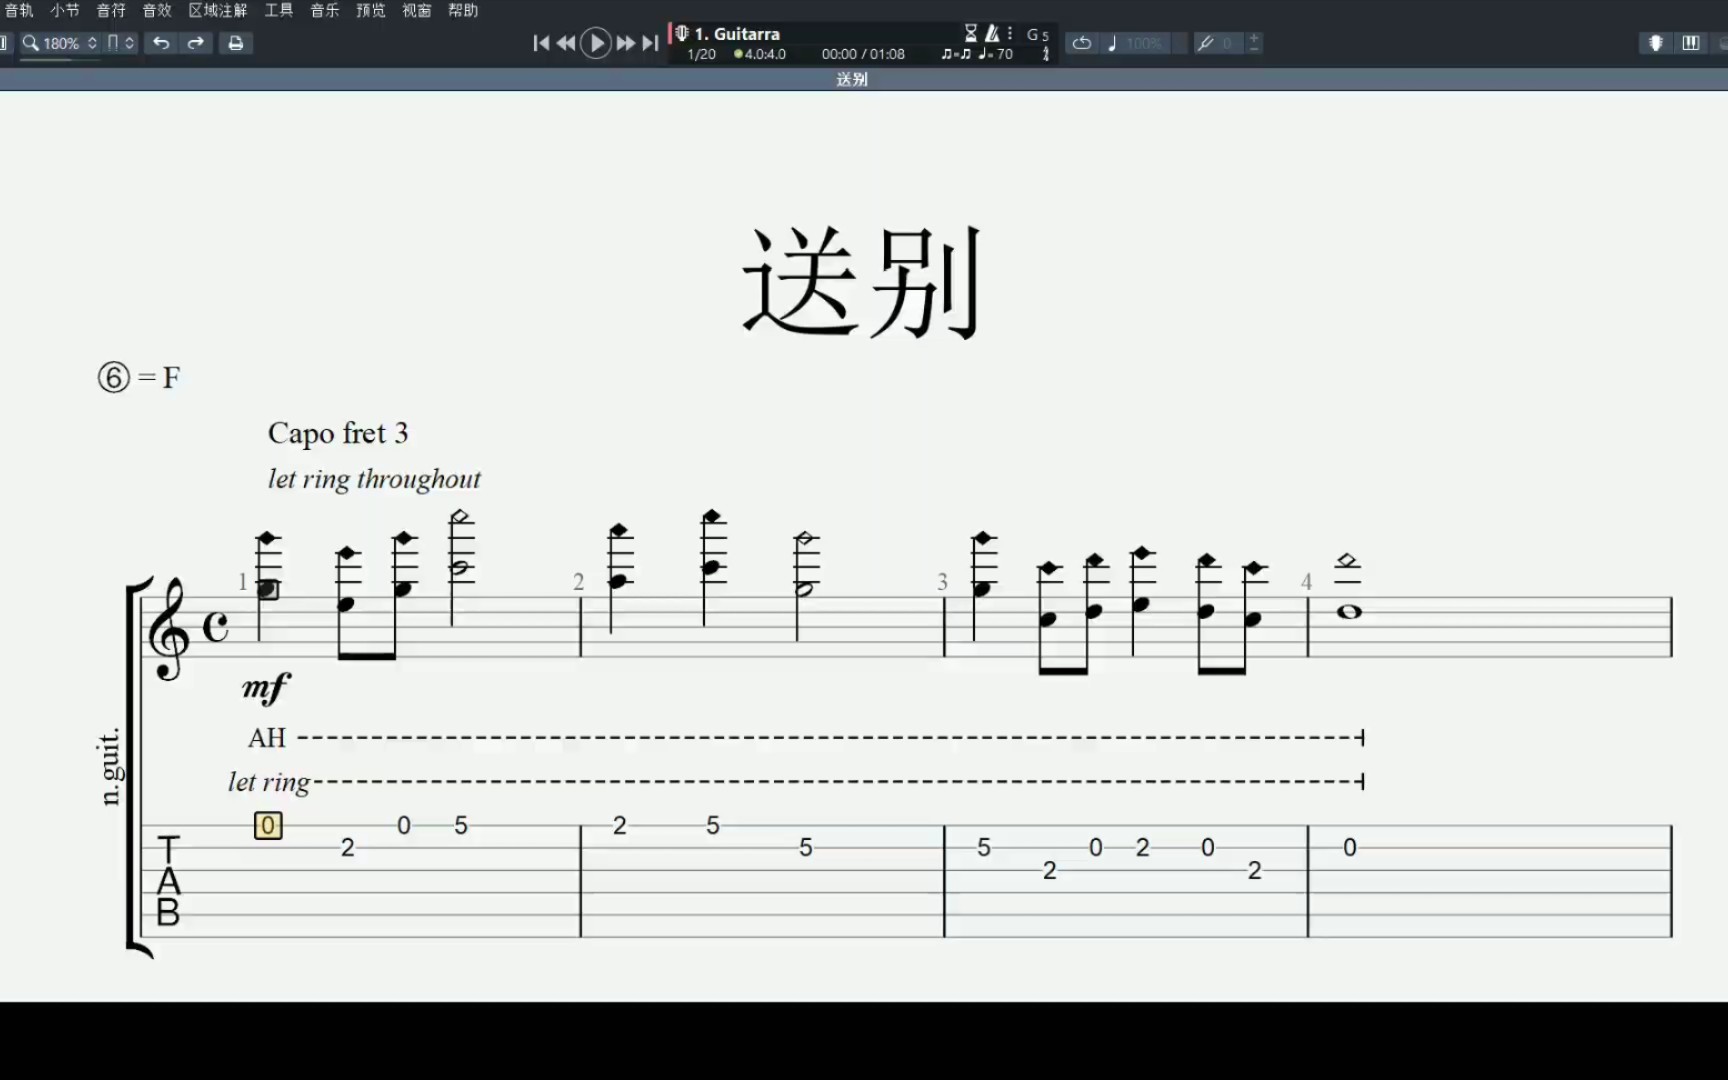Open the 小节 (Bar) menu

tap(65, 10)
